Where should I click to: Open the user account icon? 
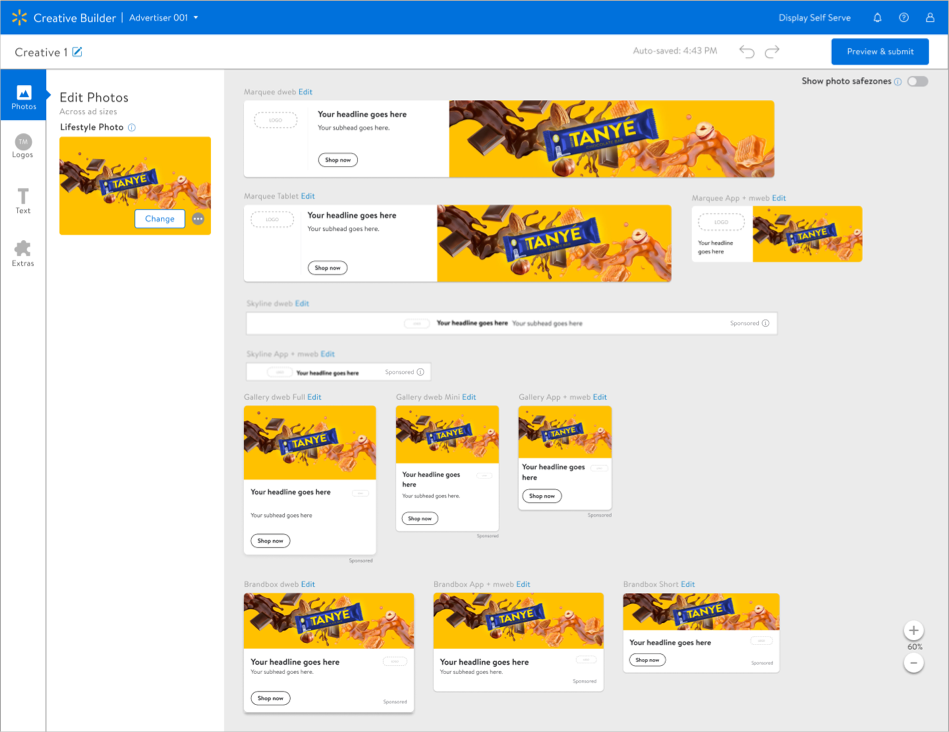coord(930,18)
